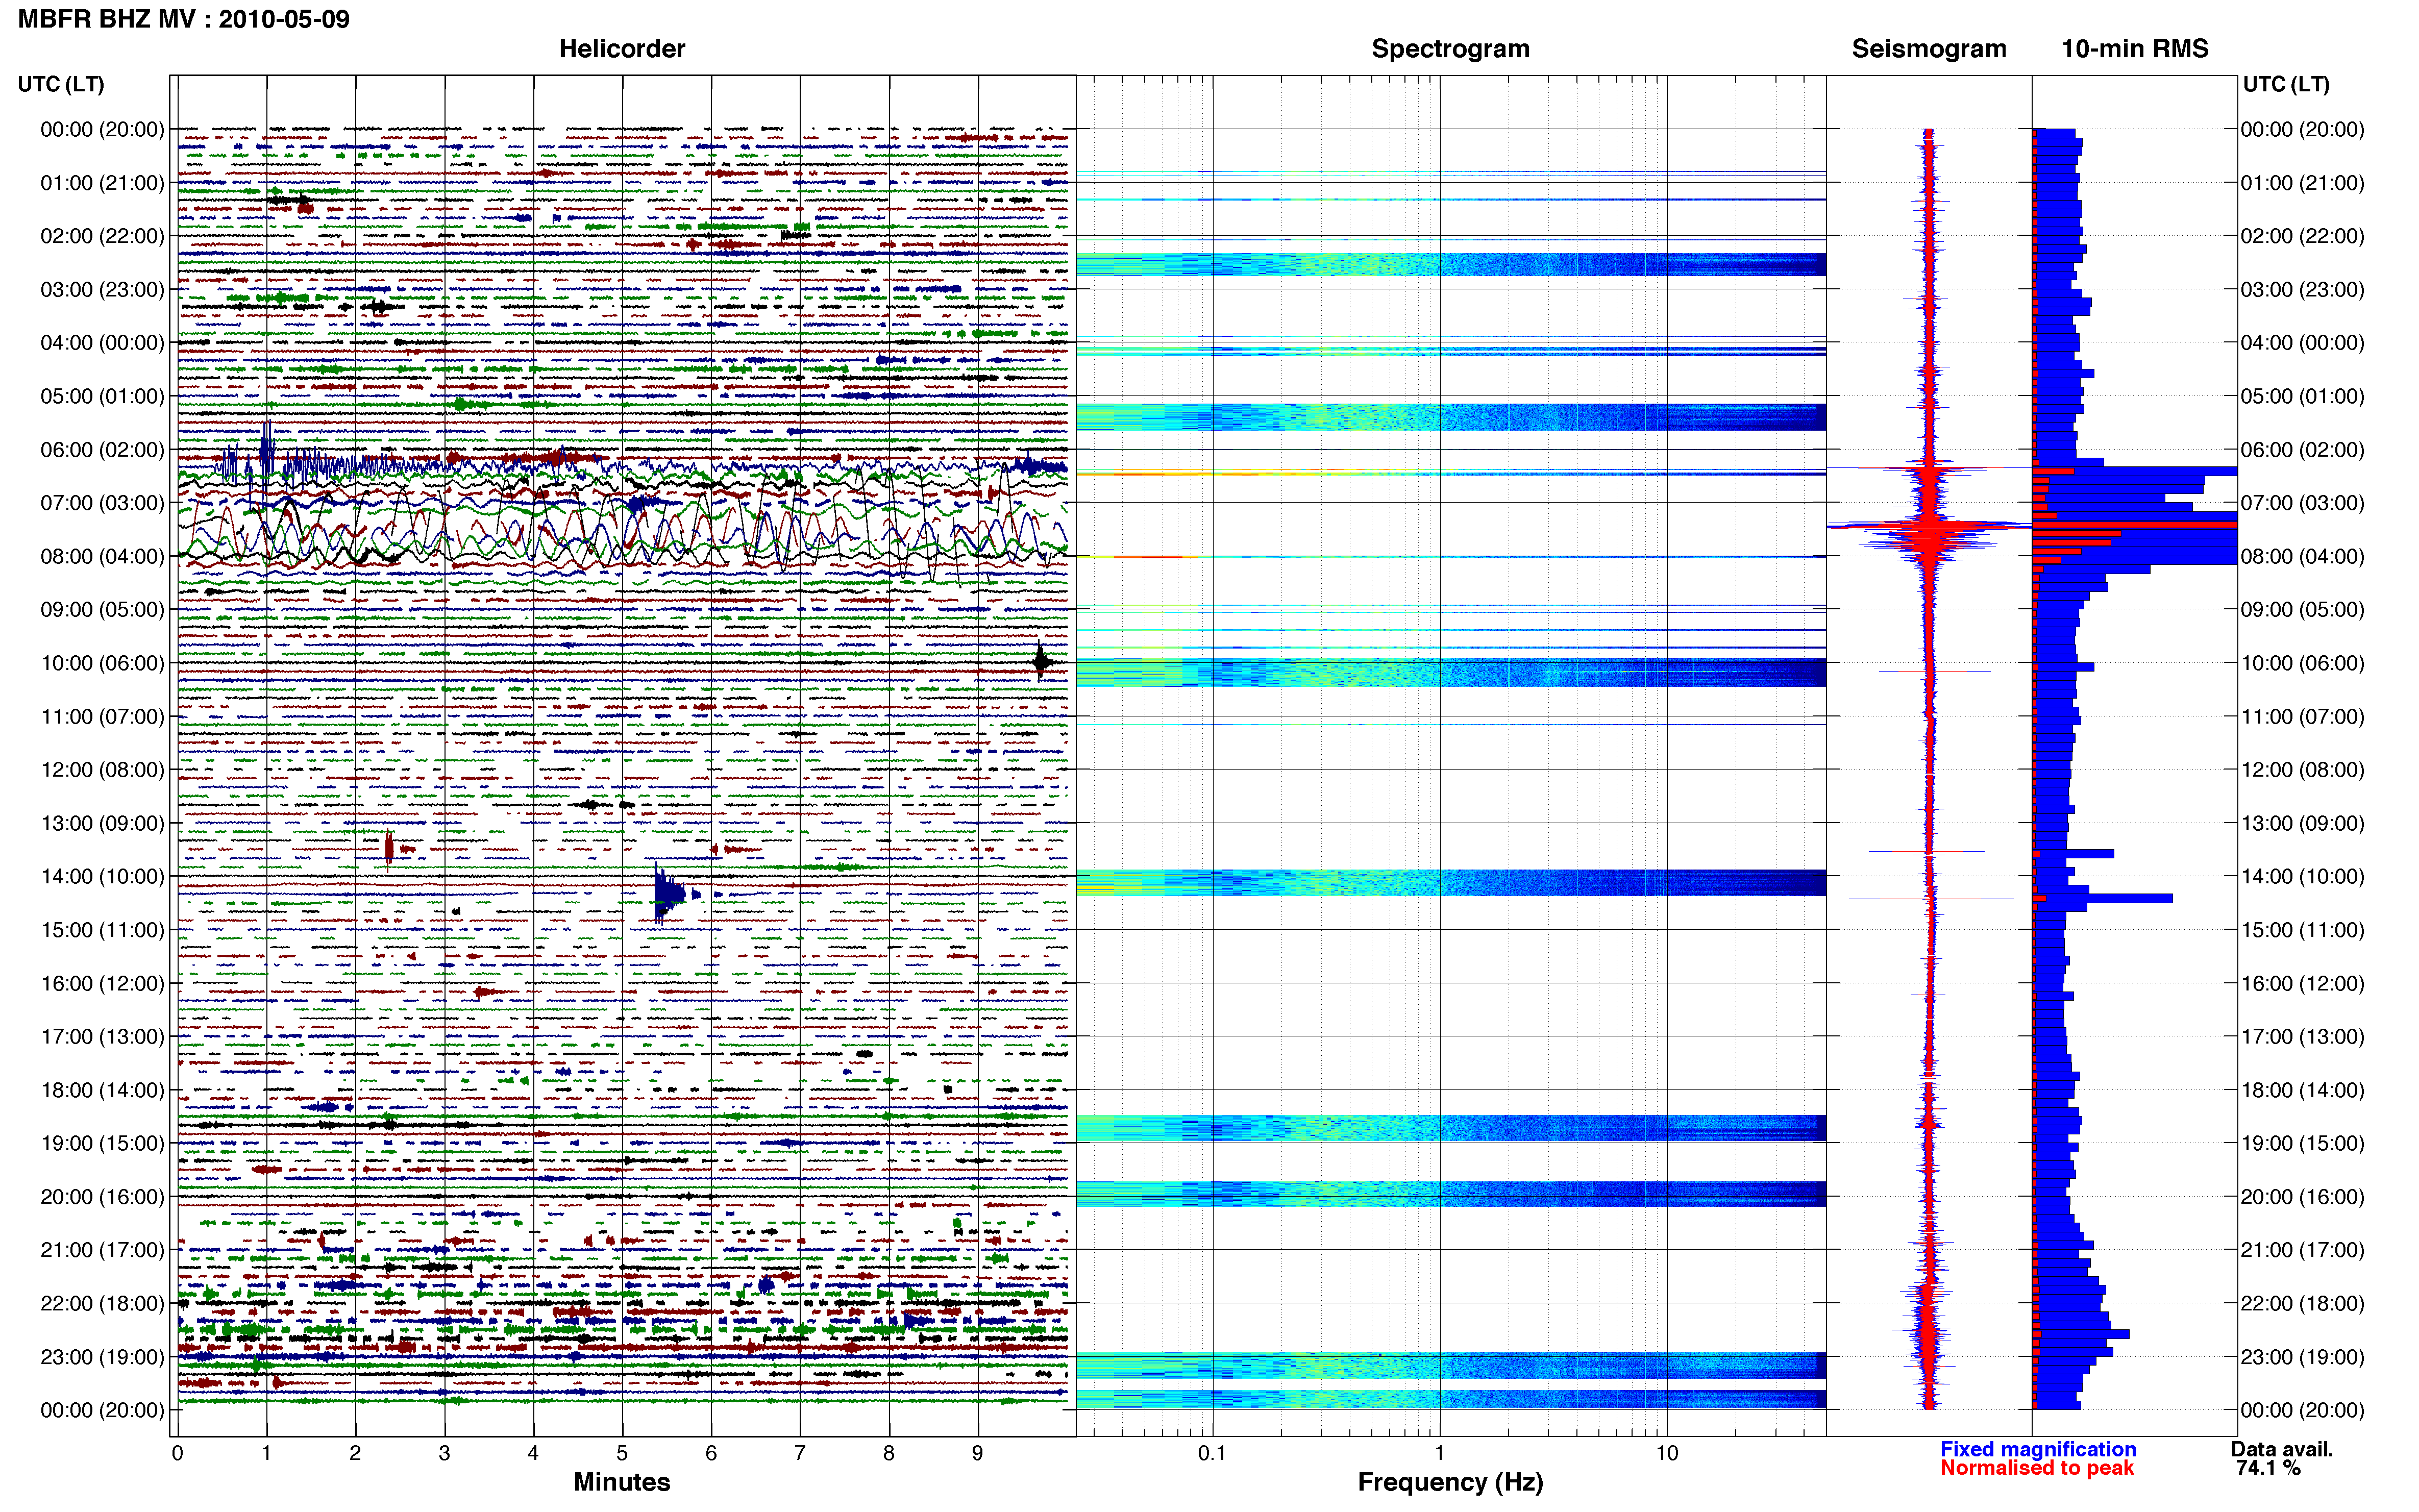The width and height of the screenshot is (2419, 1512).
Task: Click the 'Normalised to peak' legend text
Action: (2037, 1468)
